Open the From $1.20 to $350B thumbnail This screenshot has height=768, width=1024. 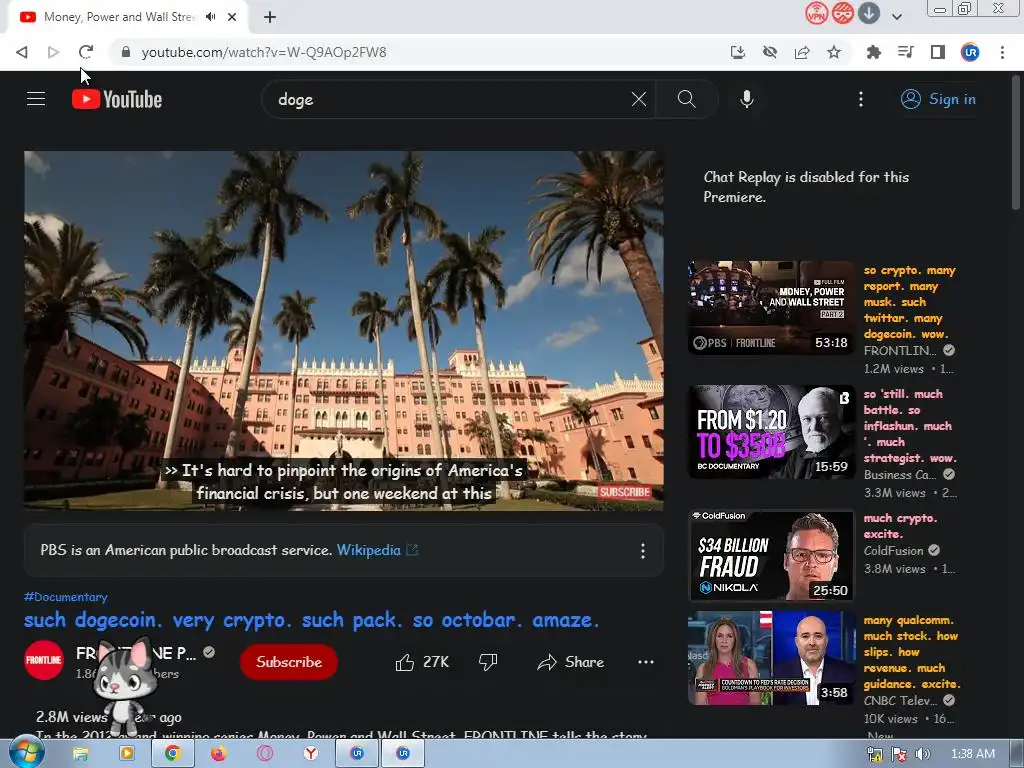point(771,432)
